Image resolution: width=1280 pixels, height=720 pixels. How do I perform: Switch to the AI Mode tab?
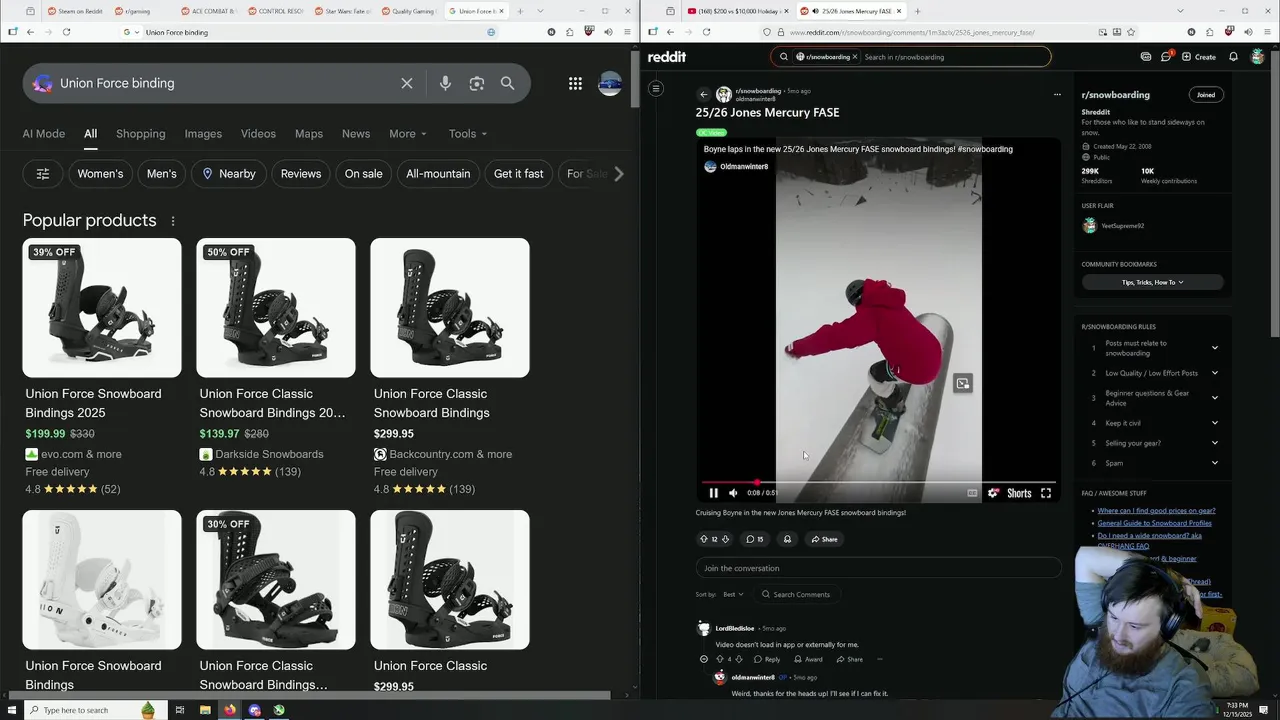click(44, 134)
